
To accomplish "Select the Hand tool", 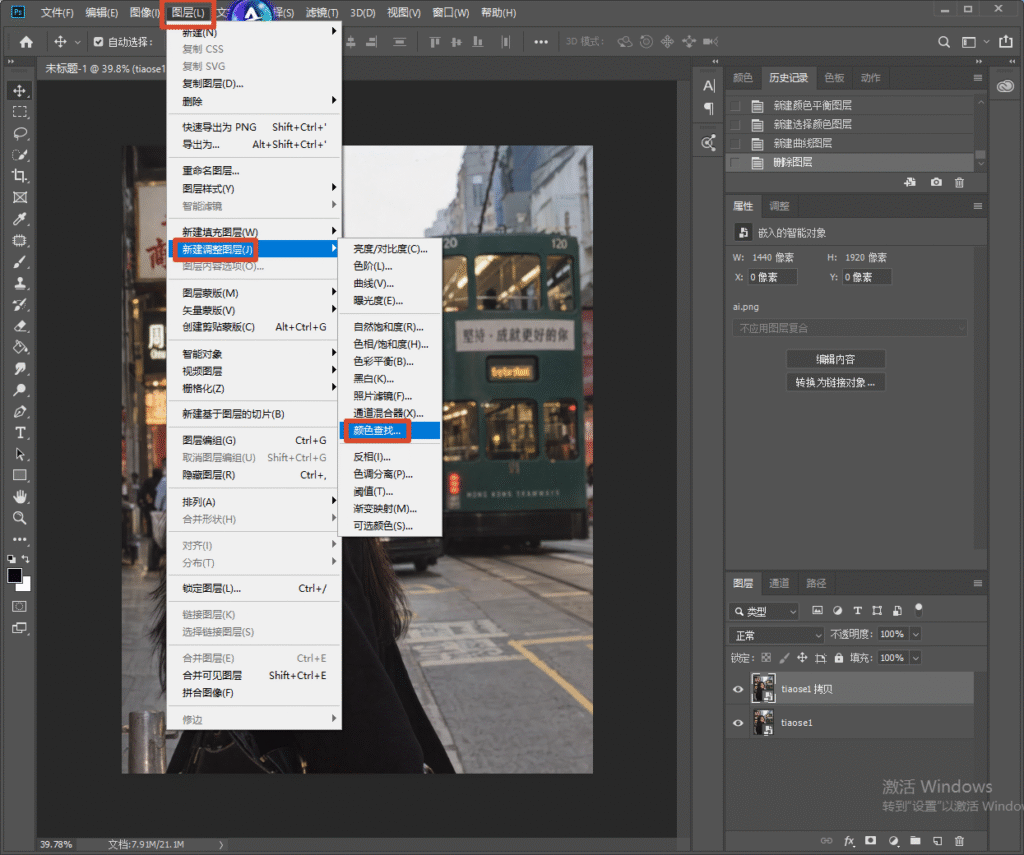I will click(20, 496).
